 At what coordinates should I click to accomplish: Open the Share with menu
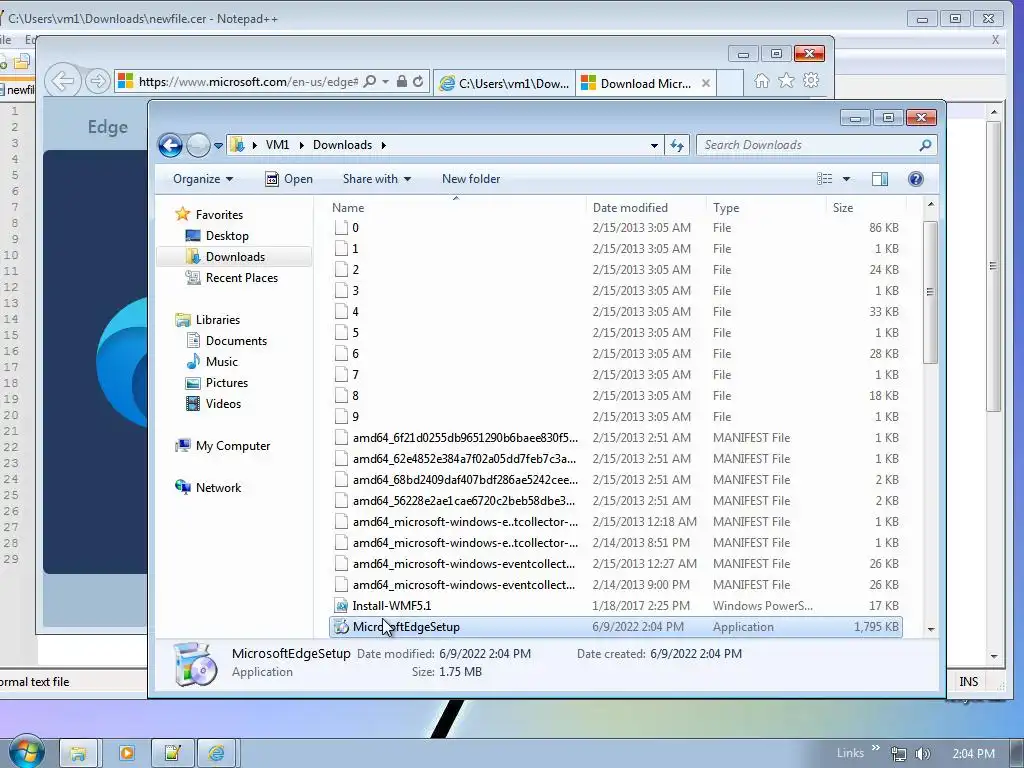[x=377, y=179]
